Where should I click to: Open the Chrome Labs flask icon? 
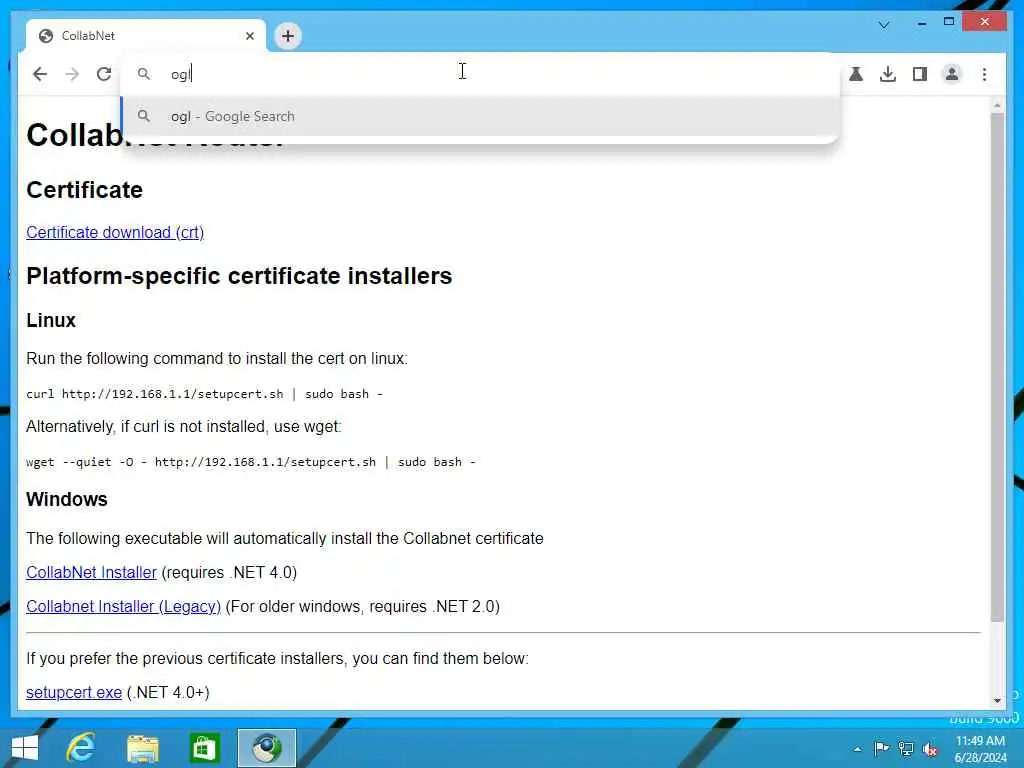pos(856,74)
